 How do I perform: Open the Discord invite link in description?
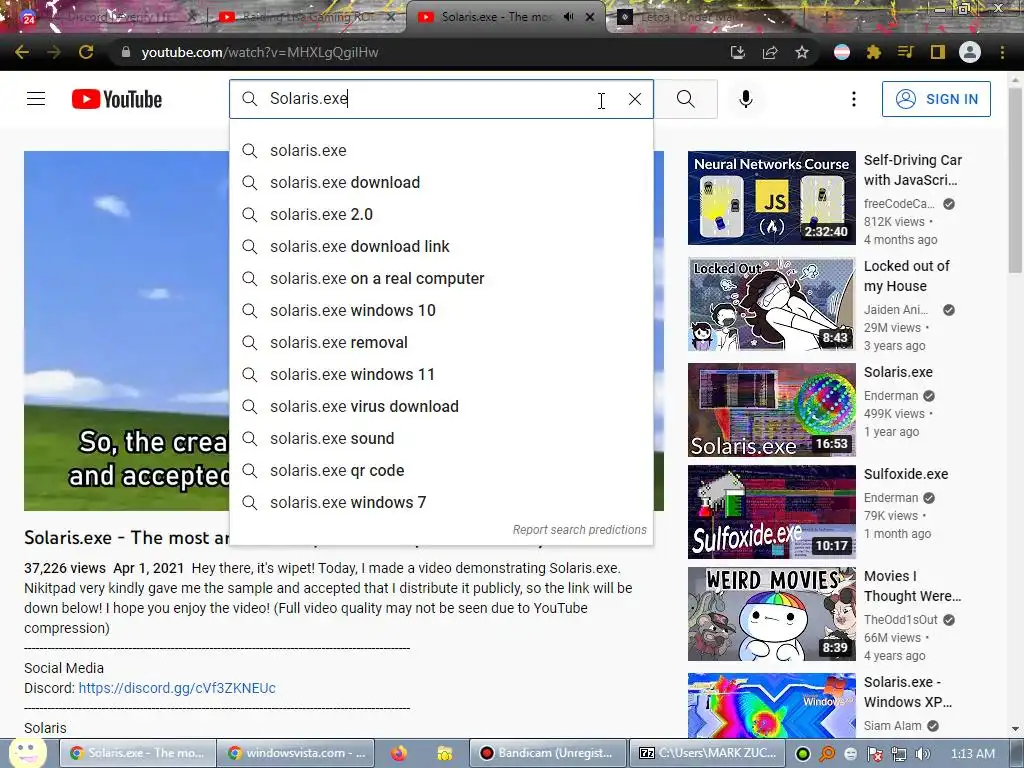coord(177,688)
